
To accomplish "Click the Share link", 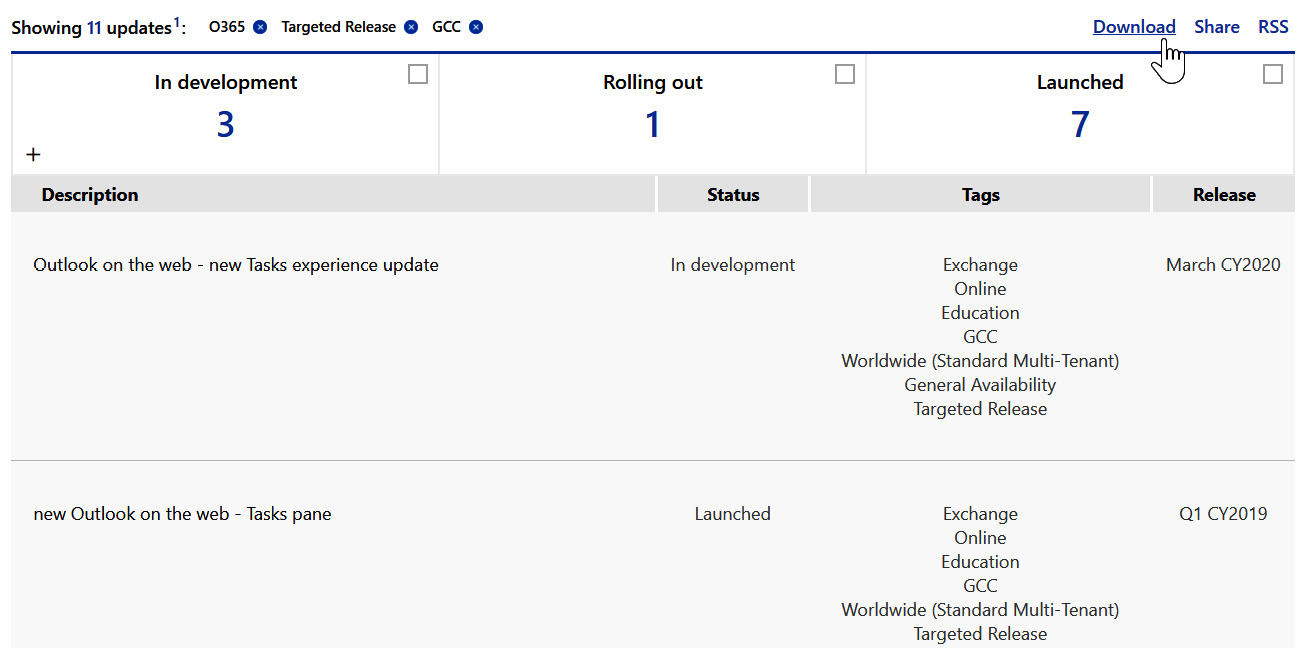I will pos(1217,27).
